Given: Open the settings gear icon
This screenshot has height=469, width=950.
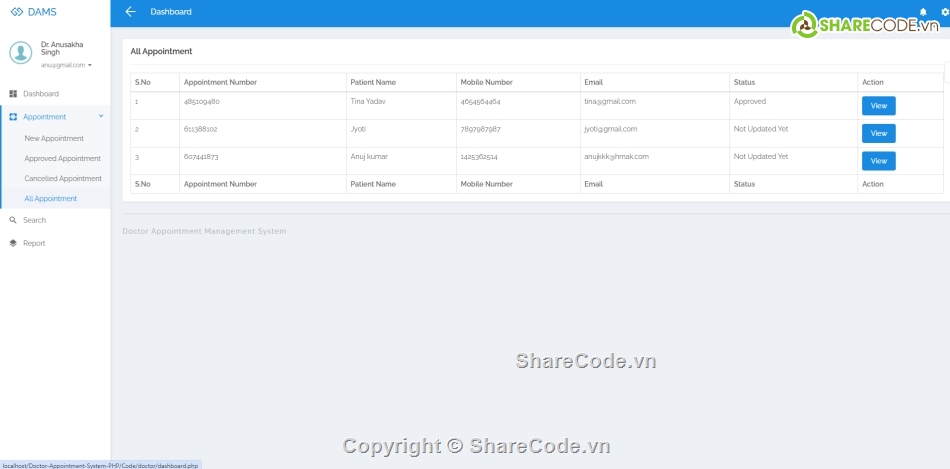Looking at the screenshot, I should tap(944, 12).
